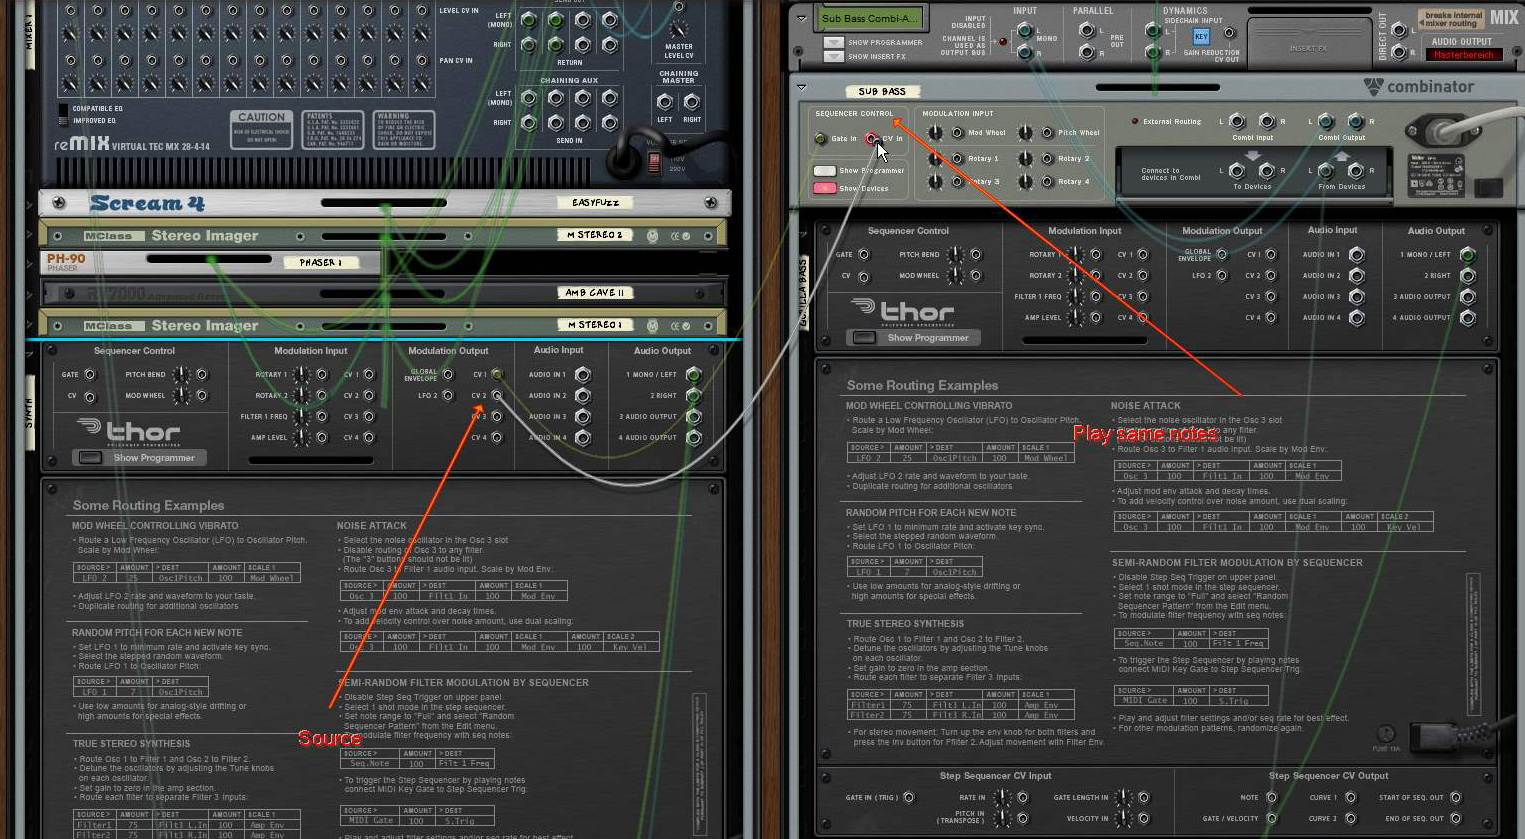Click CV 2 Modulation Output jack on SYNTH Thor
1525x839 pixels.
(497, 396)
